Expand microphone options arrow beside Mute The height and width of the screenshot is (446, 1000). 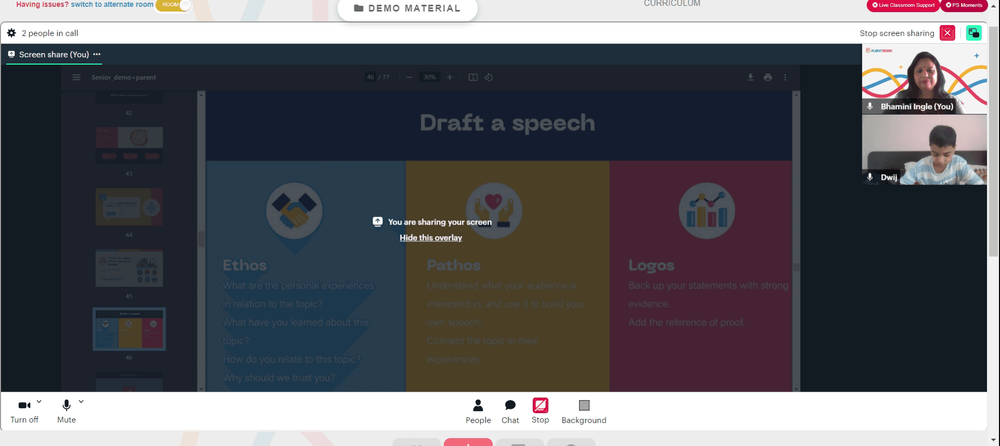click(x=81, y=401)
